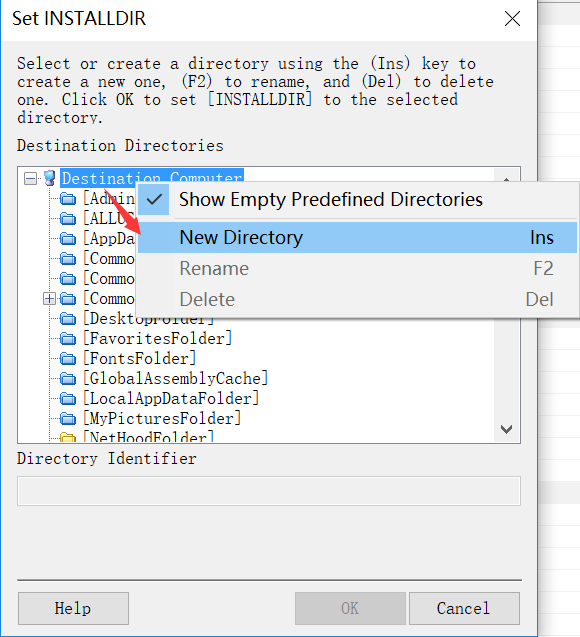Screen dimensions: 580x637
Task: Click the DesktopFolder folder icon
Action: pos(68,318)
